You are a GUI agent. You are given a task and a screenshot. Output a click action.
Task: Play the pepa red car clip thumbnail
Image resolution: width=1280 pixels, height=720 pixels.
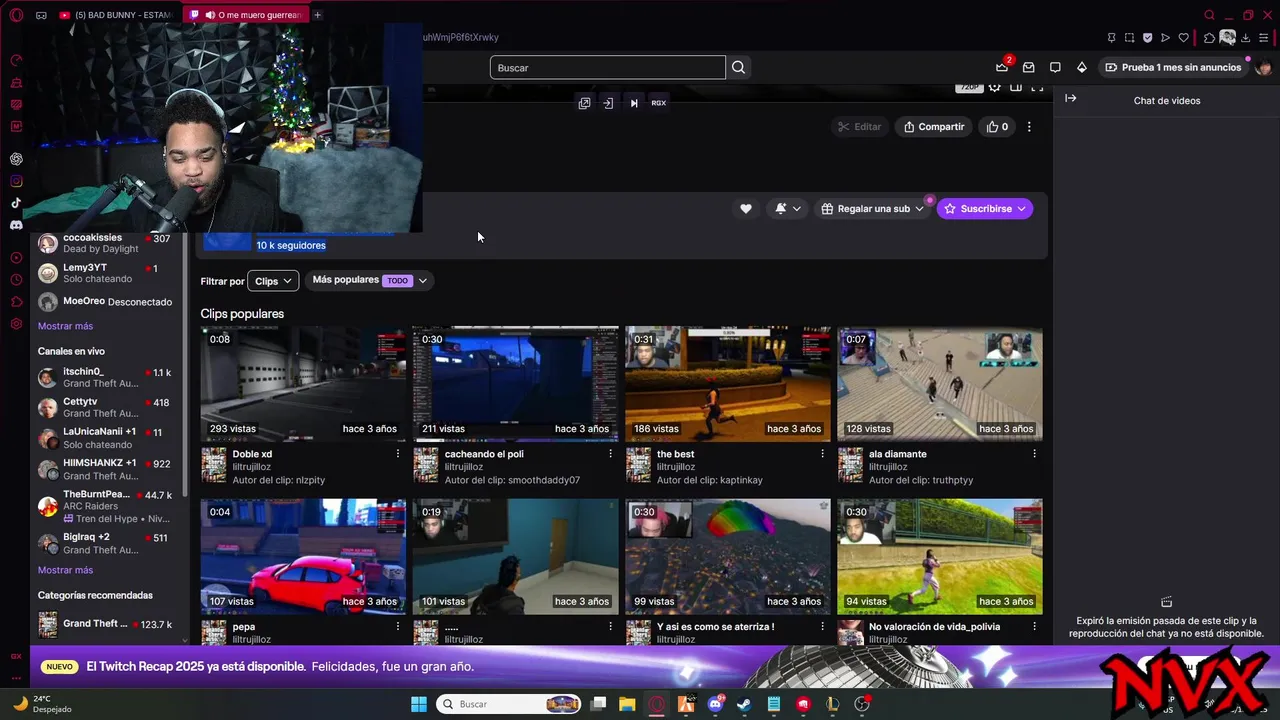pos(303,557)
